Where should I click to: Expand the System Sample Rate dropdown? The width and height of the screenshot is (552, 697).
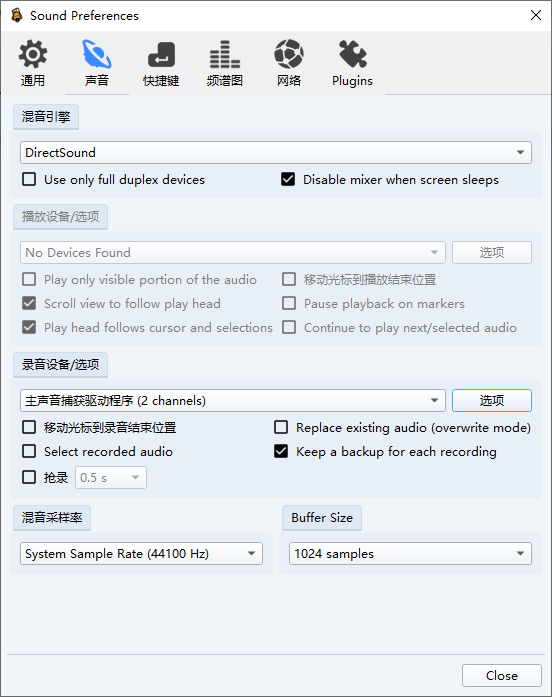pyautogui.click(x=141, y=553)
